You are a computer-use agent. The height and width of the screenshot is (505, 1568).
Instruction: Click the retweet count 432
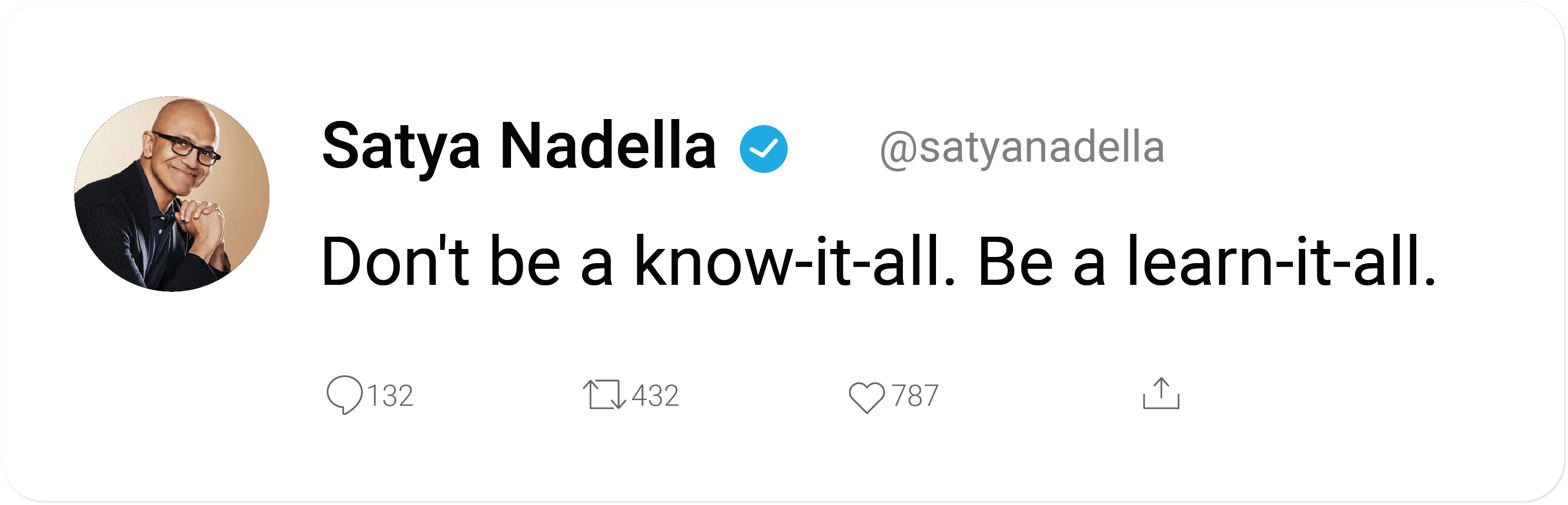(x=656, y=396)
